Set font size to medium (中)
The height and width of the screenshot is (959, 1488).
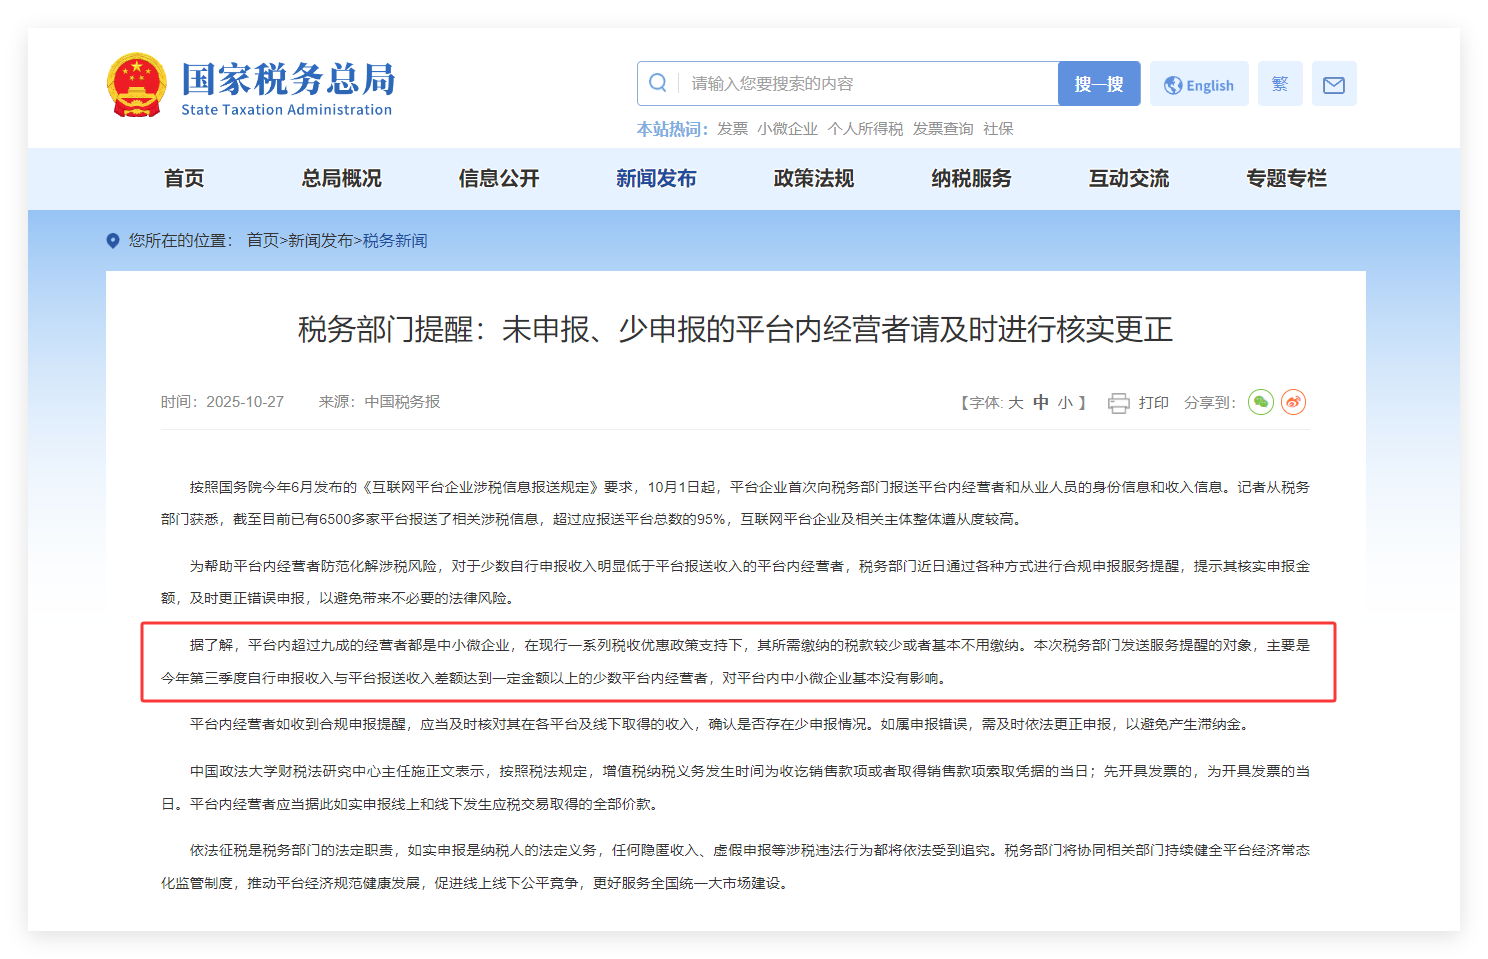[x=1041, y=402]
